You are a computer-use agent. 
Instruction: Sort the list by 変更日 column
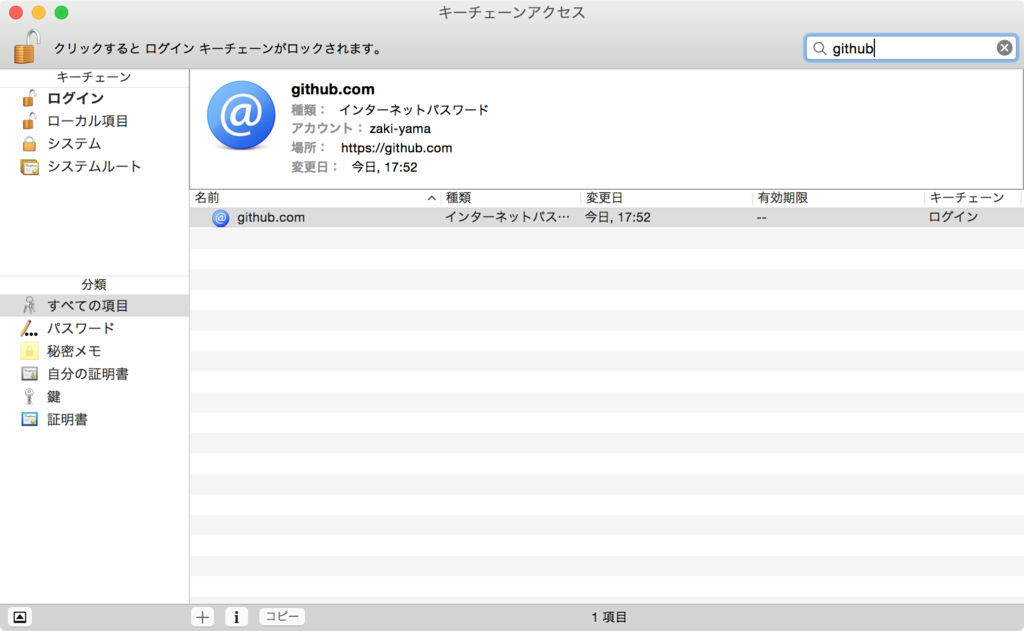[600, 197]
